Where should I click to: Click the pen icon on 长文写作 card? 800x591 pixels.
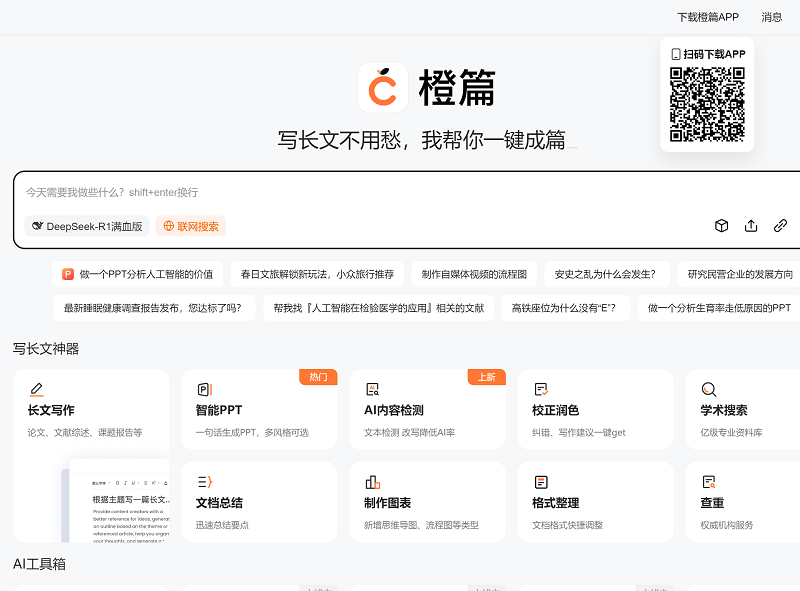point(36,389)
